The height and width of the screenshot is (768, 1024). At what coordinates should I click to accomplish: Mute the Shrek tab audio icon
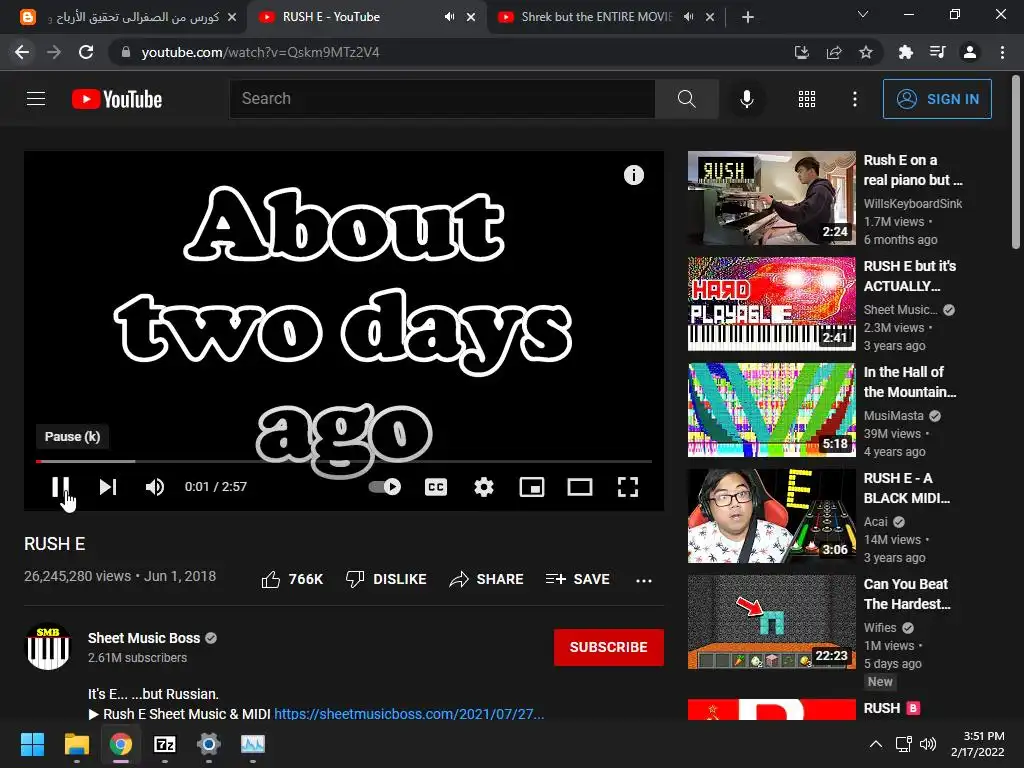pos(688,17)
